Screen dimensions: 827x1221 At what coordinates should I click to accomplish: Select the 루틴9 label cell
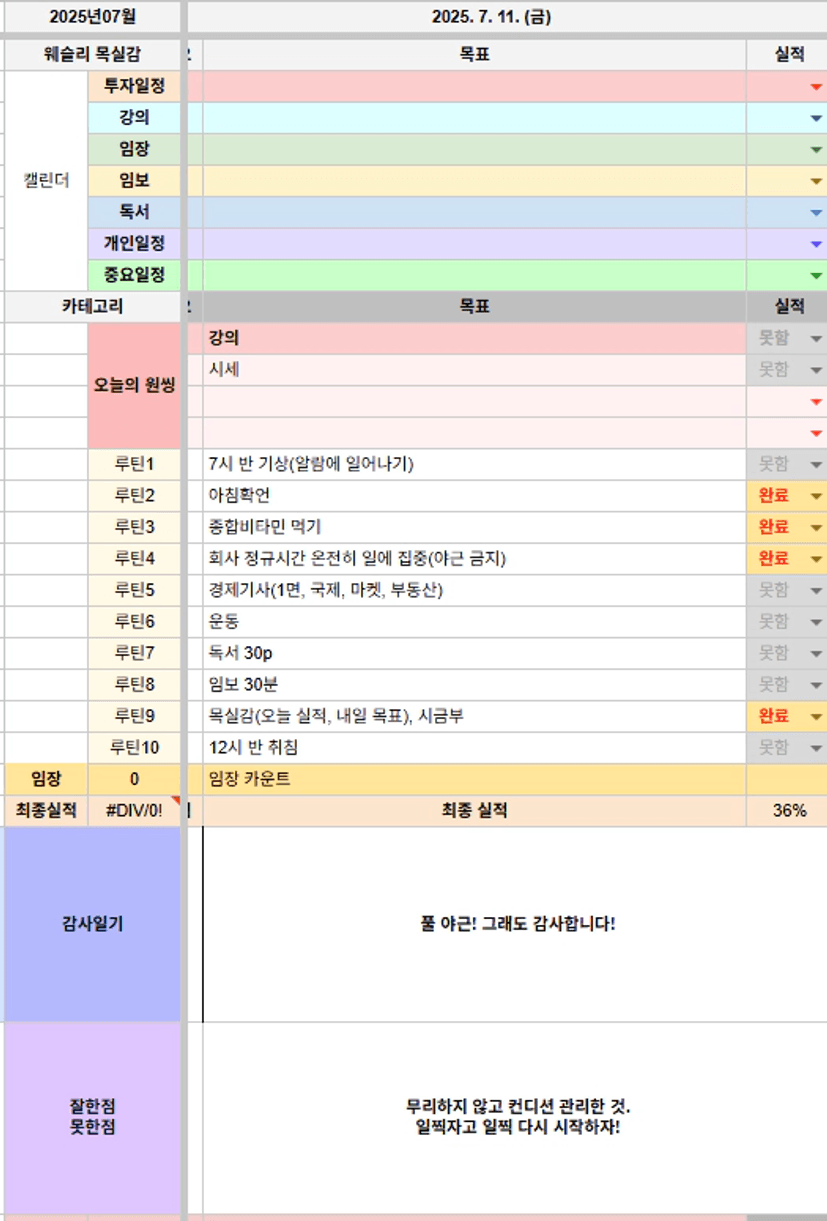[x=134, y=716]
